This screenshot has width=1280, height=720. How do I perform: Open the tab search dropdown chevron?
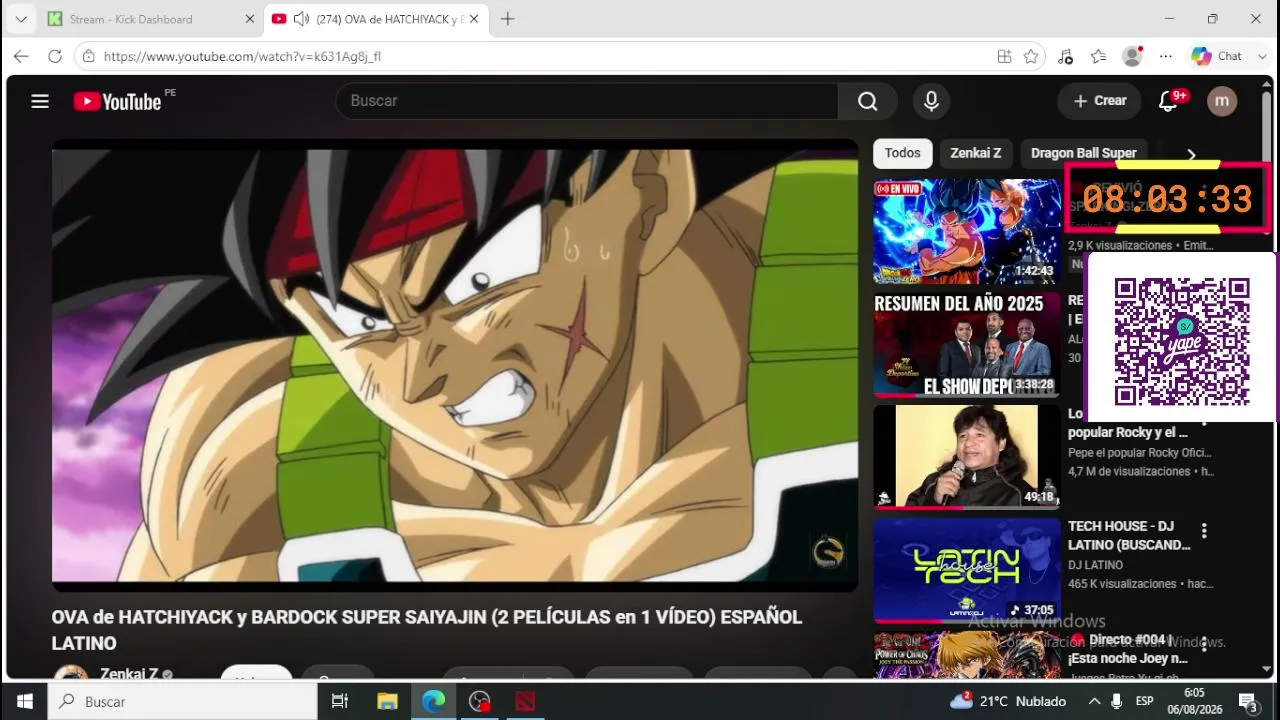point(20,19)
